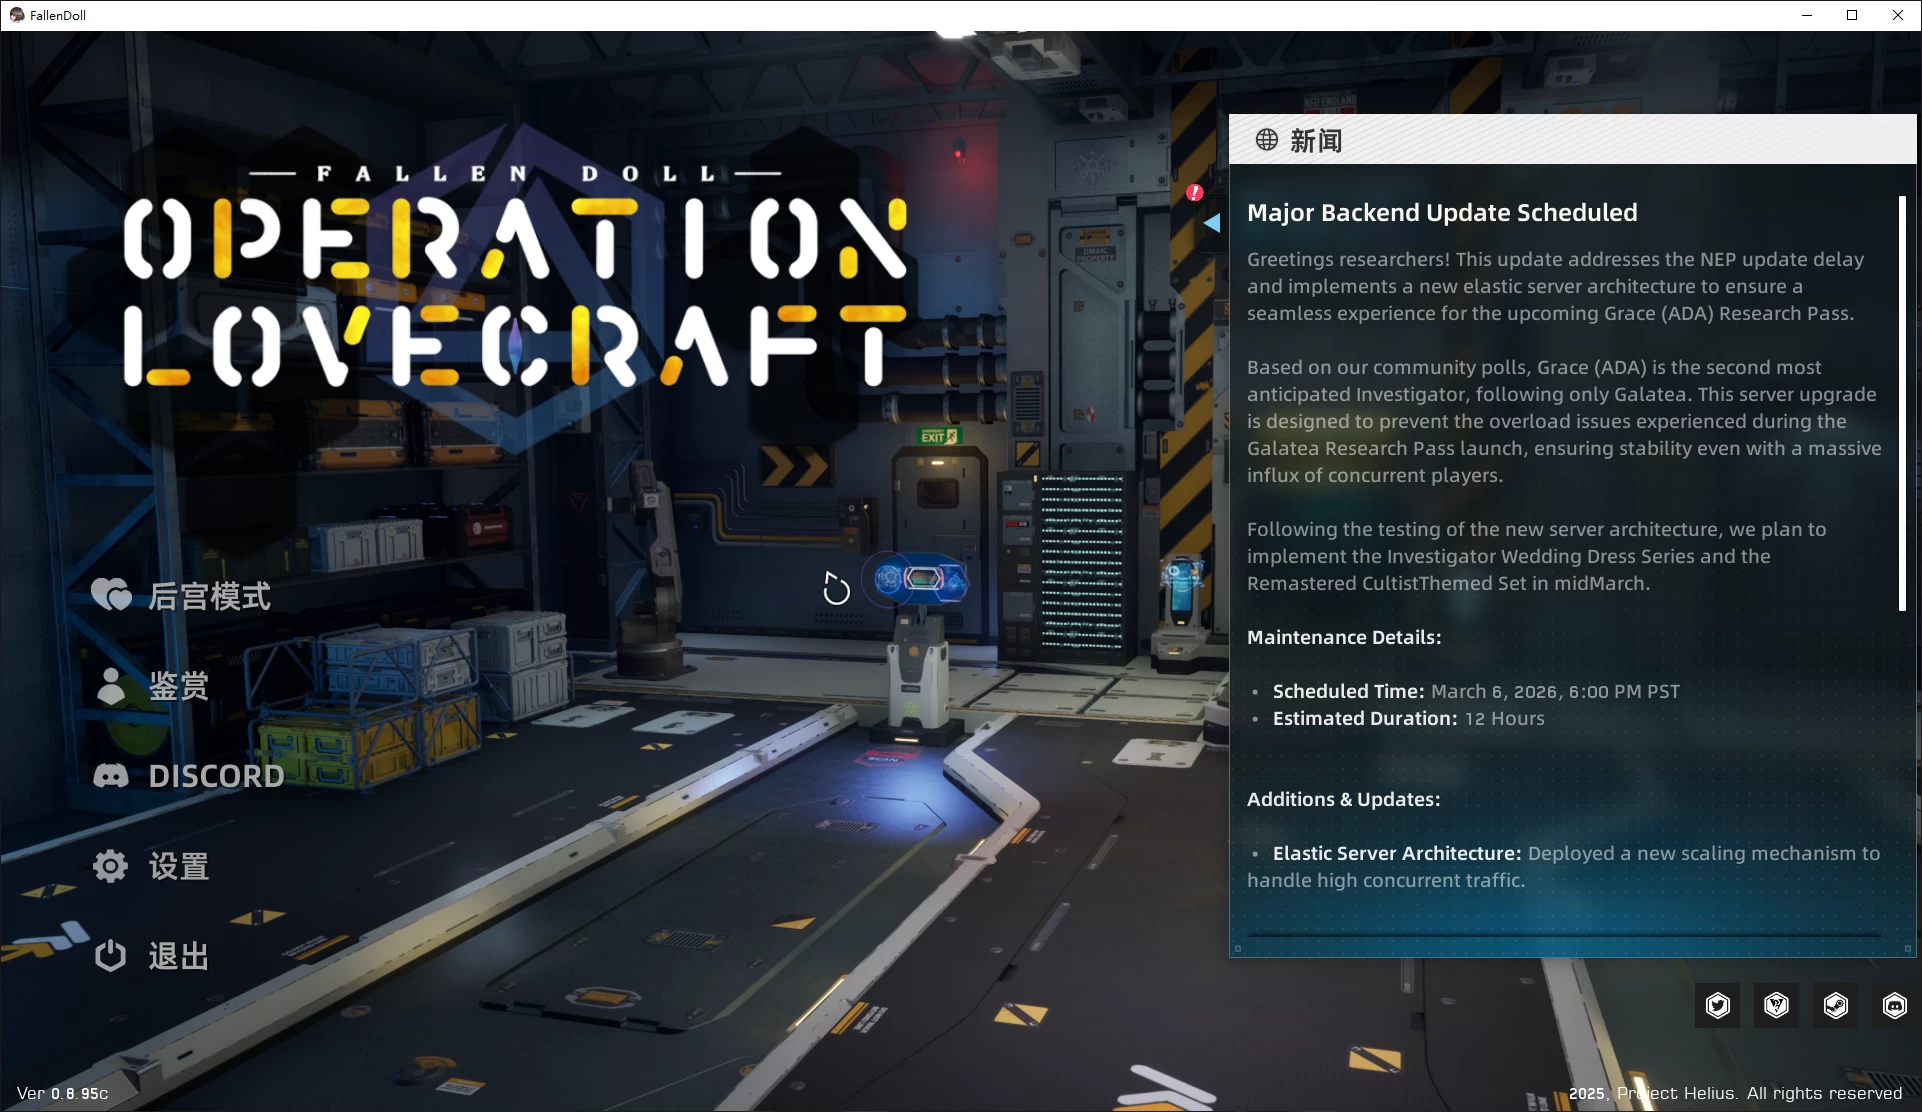Click the gear icon next to 设置

coord(110,866)
